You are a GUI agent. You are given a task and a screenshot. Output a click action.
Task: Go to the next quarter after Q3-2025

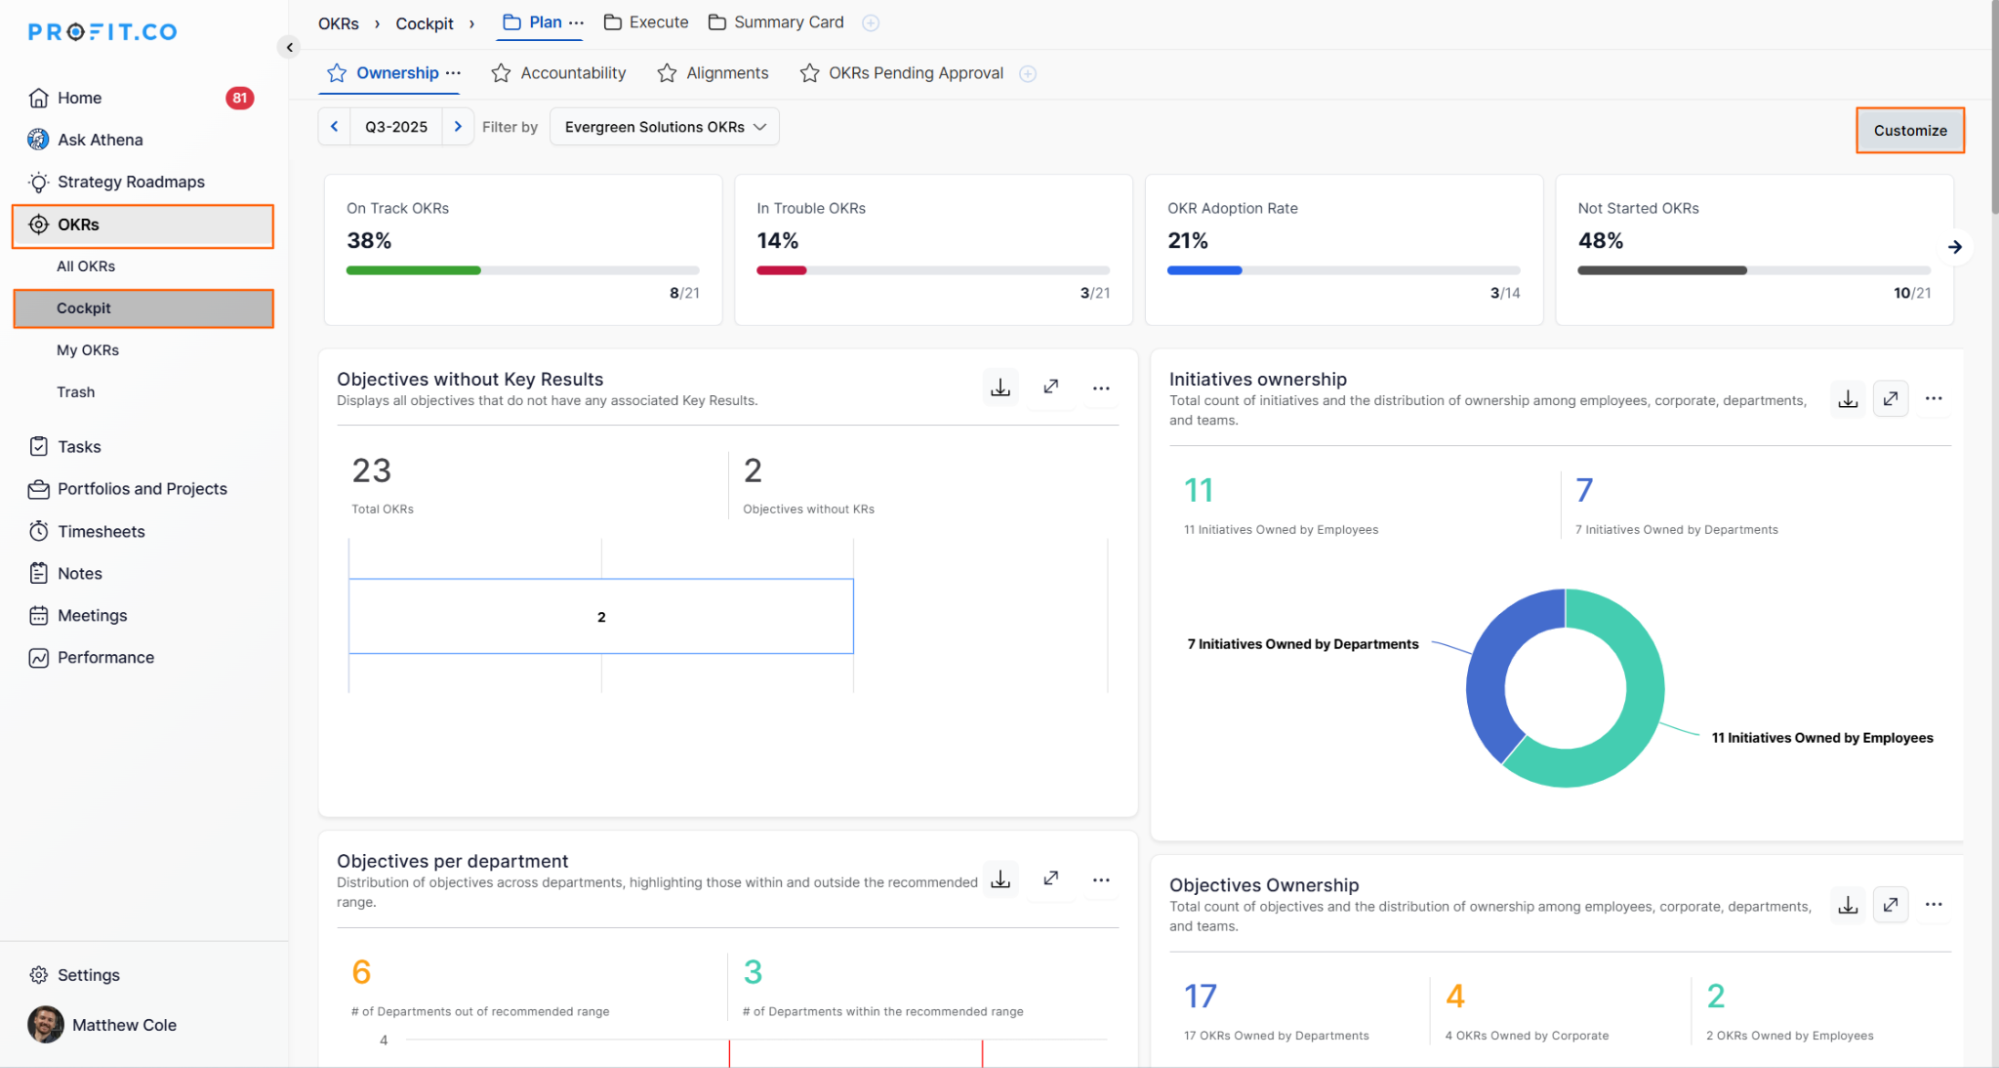[x=458, y=127]
